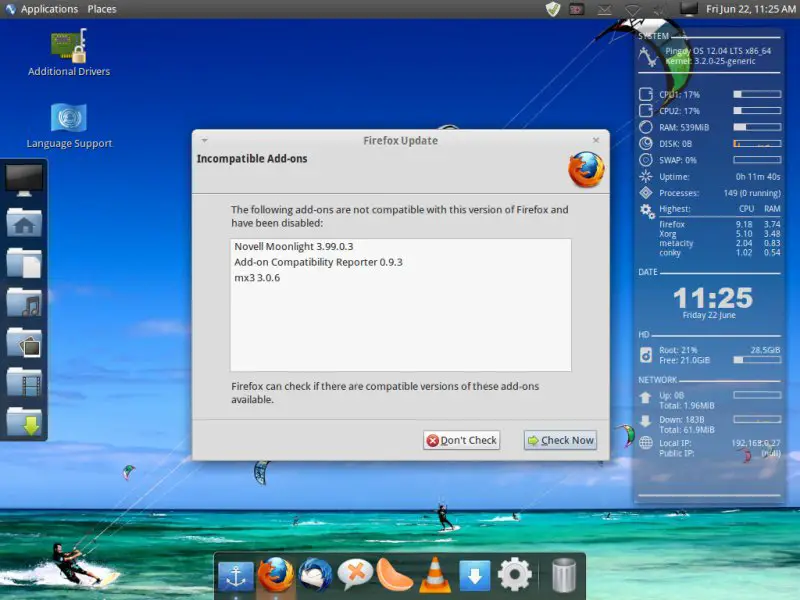The image size is (800, 600).
Task: Click the green shield icon in the top panel
Action: tap(553, 9)
